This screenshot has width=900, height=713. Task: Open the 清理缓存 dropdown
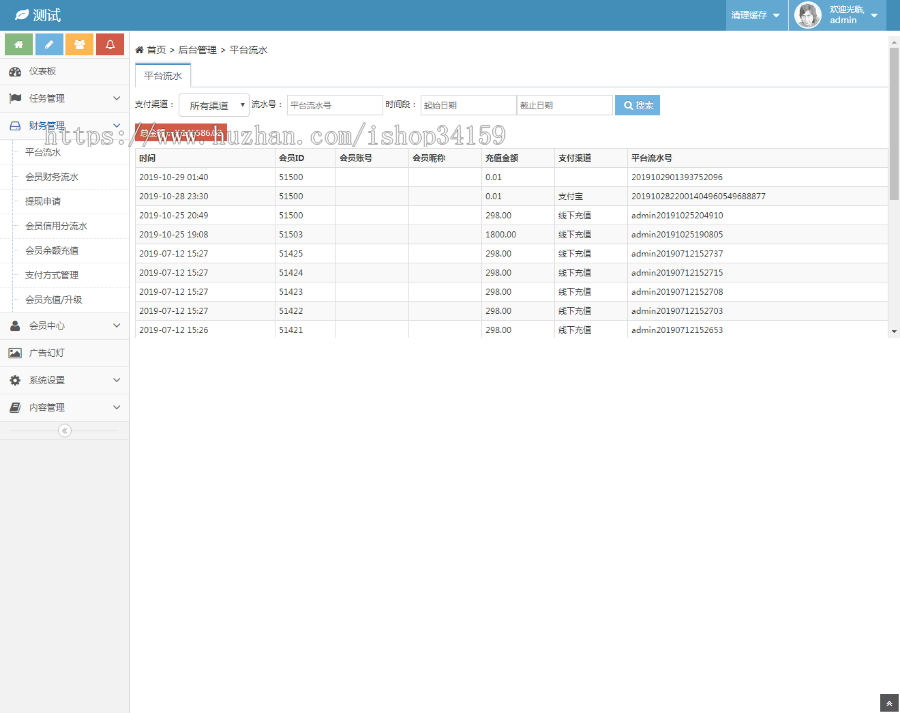755,15
